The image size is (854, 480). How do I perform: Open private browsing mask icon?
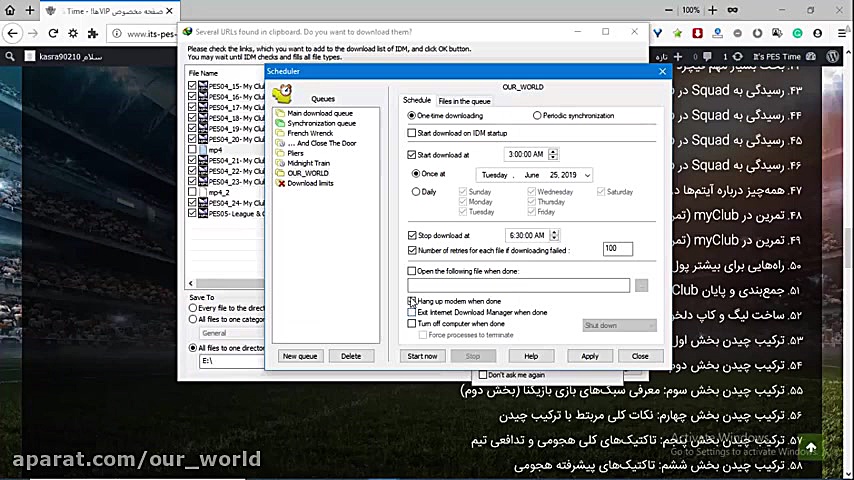click(733, 10)
